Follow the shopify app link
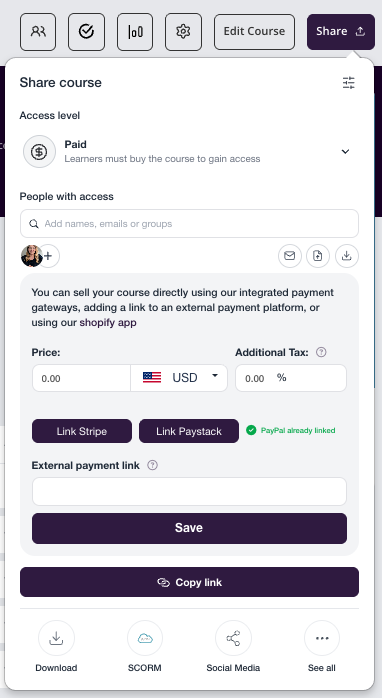The image size is (382, 698). [x=108, y=322]
